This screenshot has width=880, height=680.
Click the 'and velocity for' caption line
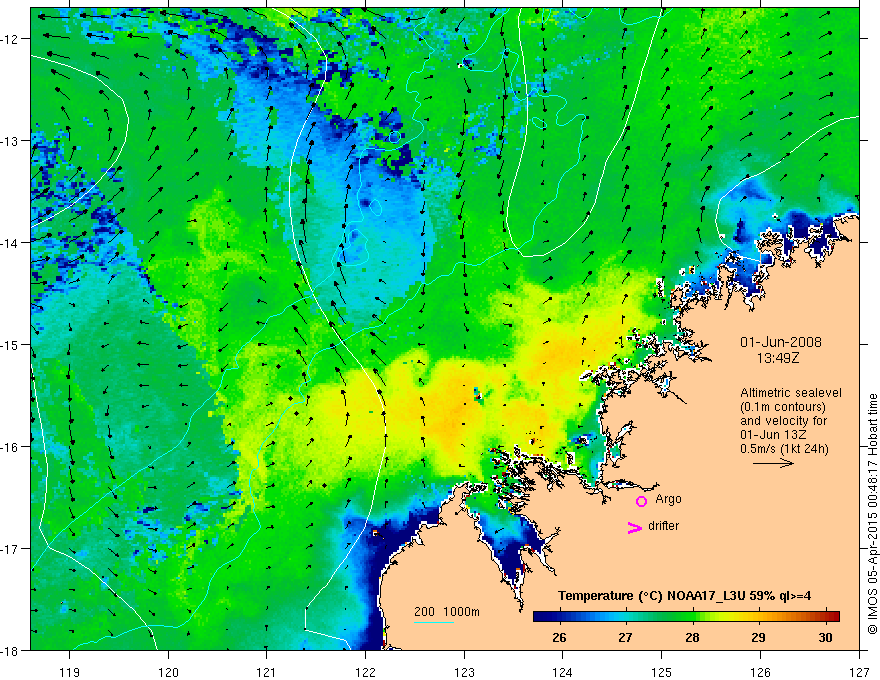(x=783, y=421)
